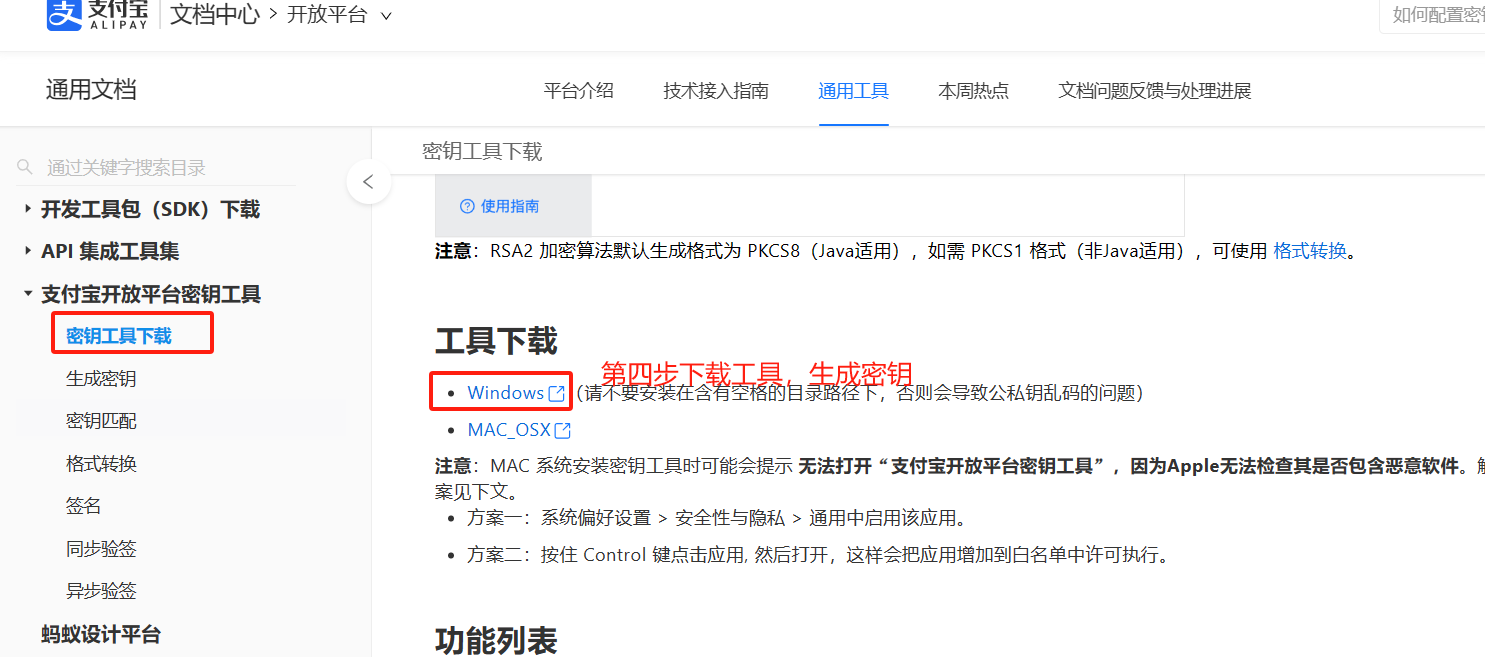1485x657 pixels.
Task: Focus the 通过关键字搜索目录 search field
Action: click(x=156, y=167)
